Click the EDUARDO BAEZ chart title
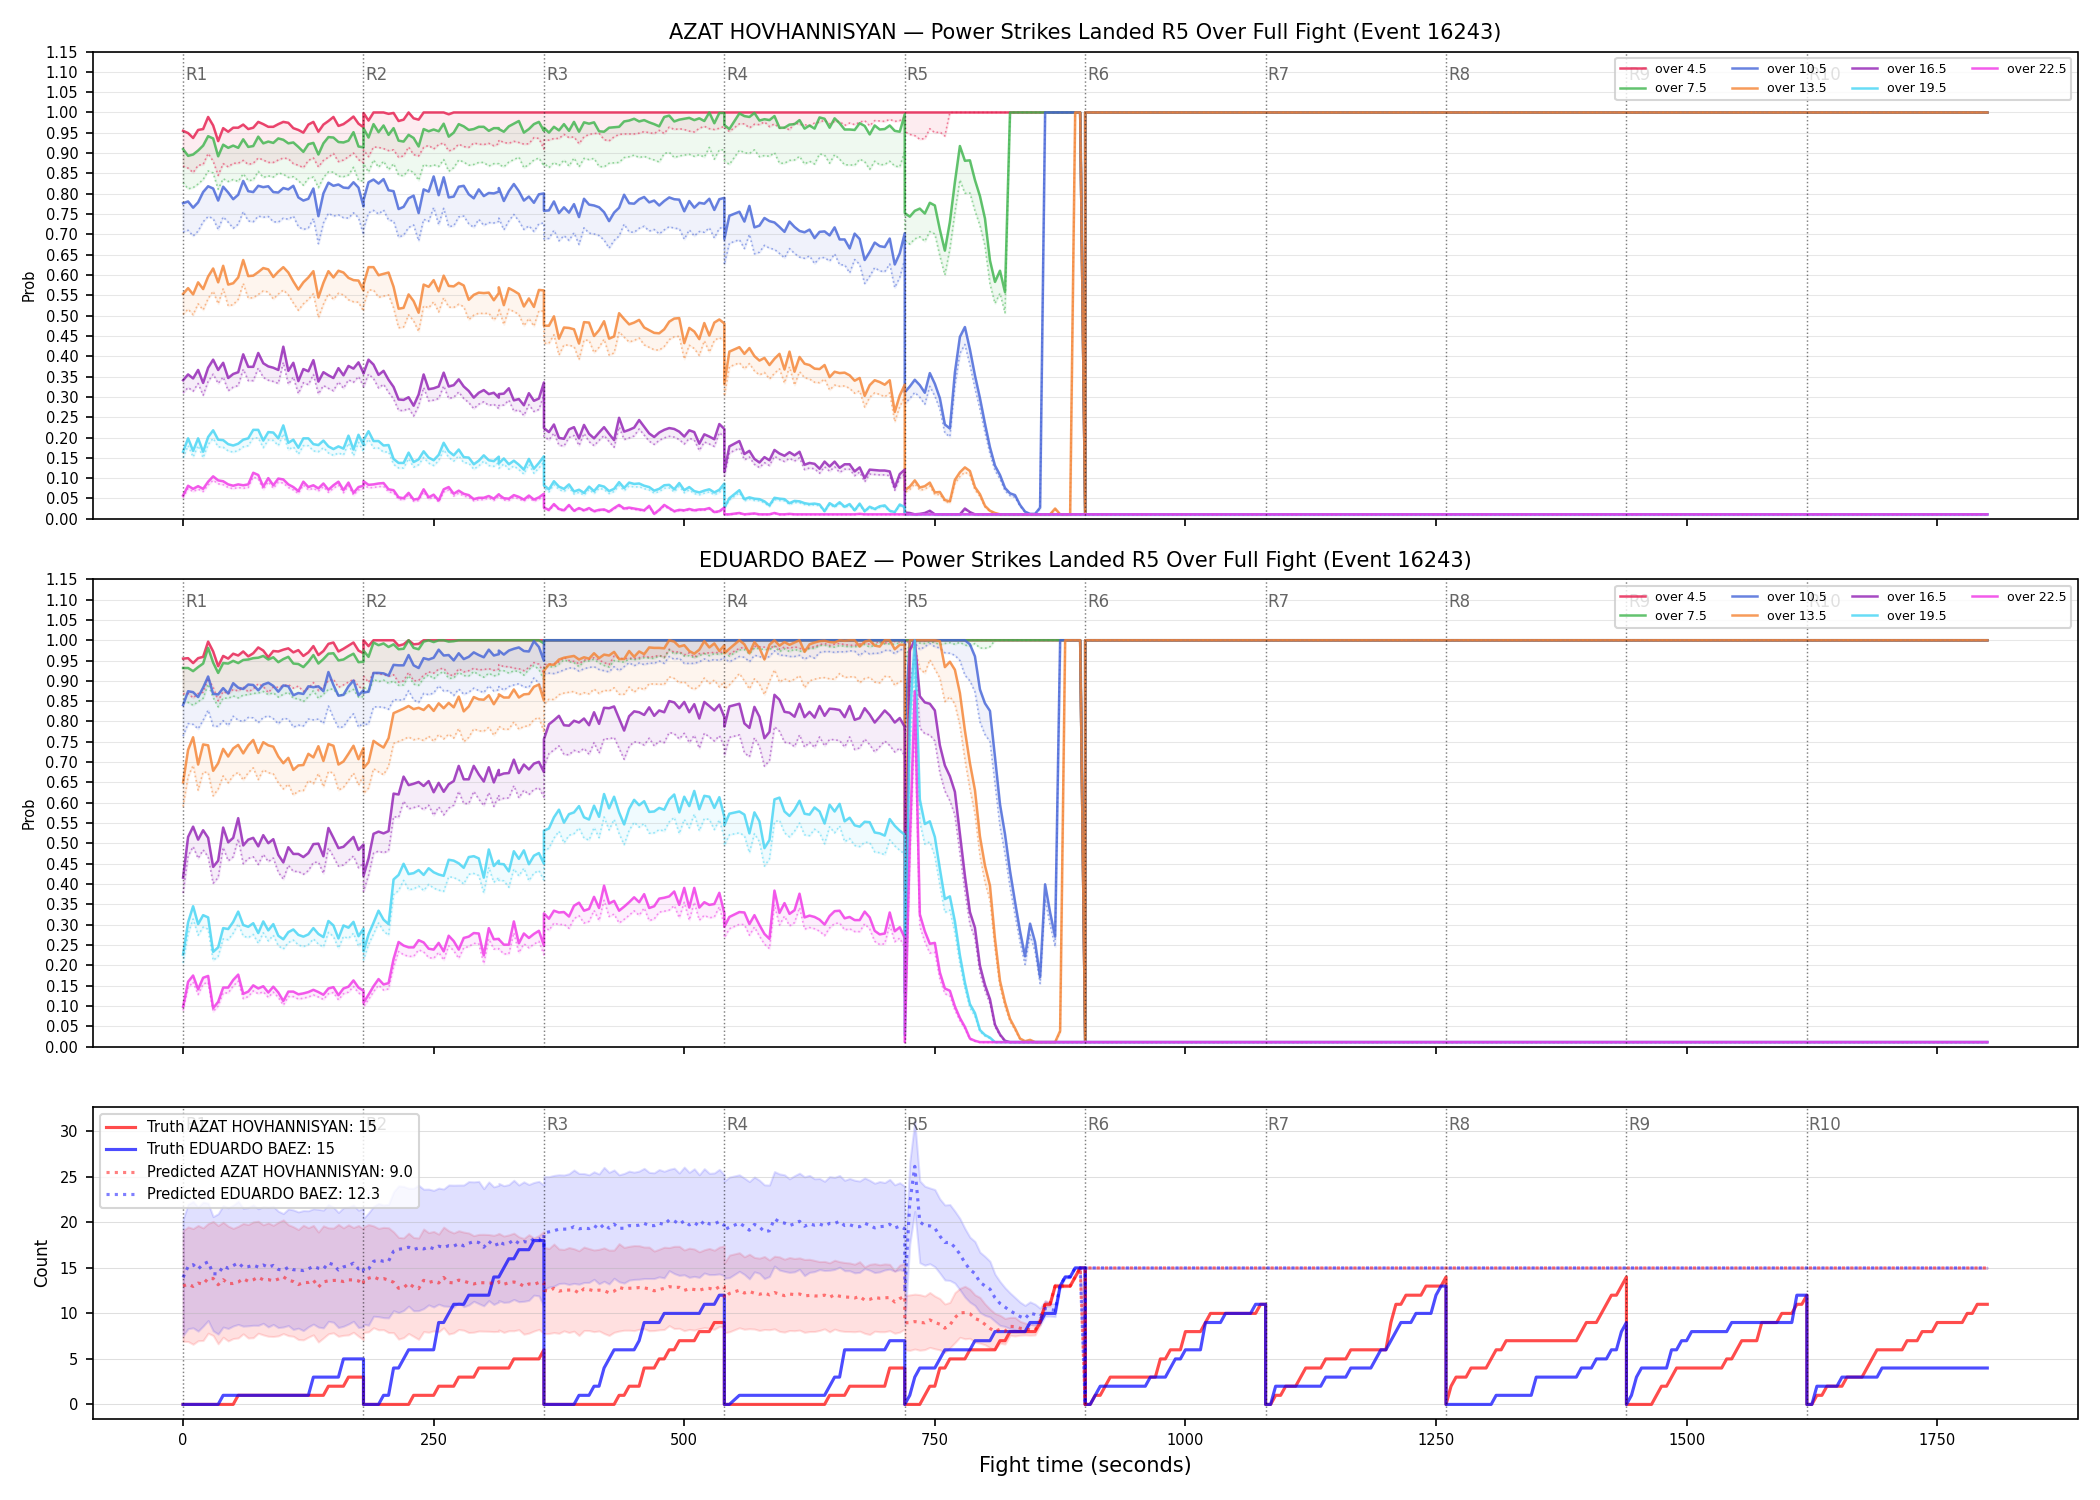Viewport: 2100px width, 1500px height. pos(1084,560)
